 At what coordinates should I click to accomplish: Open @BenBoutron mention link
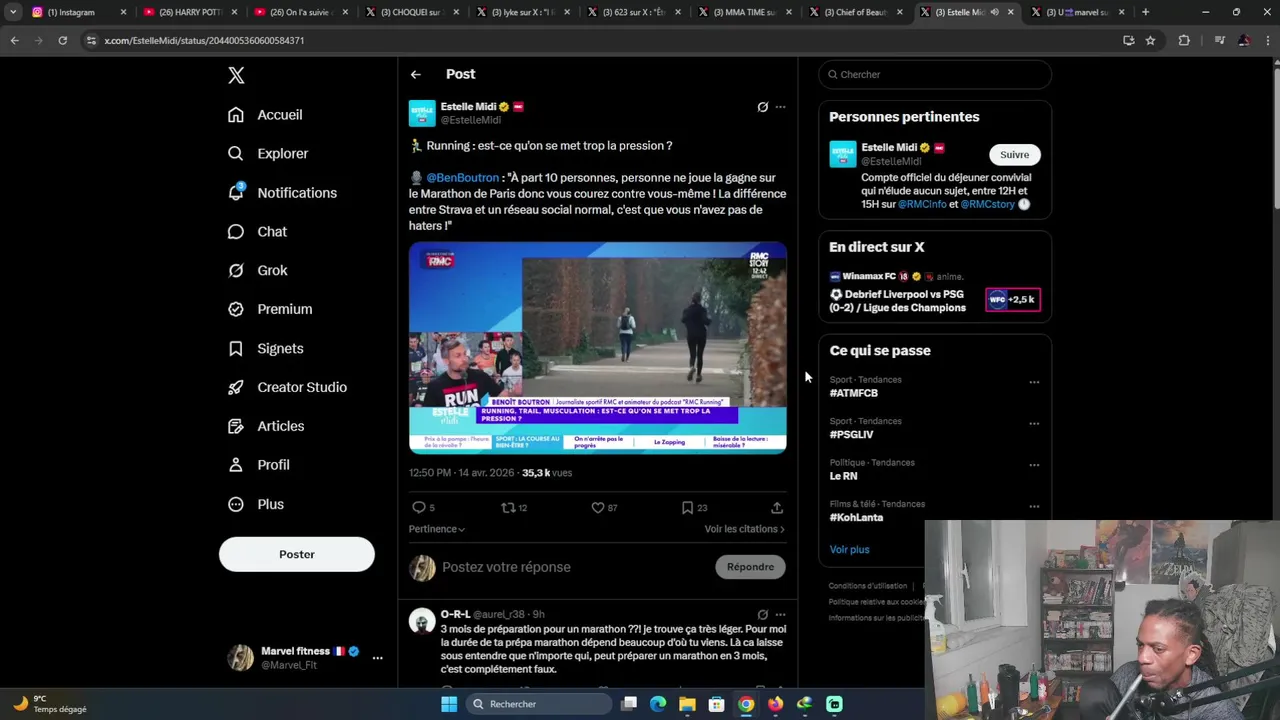click(x=462, y=178)
